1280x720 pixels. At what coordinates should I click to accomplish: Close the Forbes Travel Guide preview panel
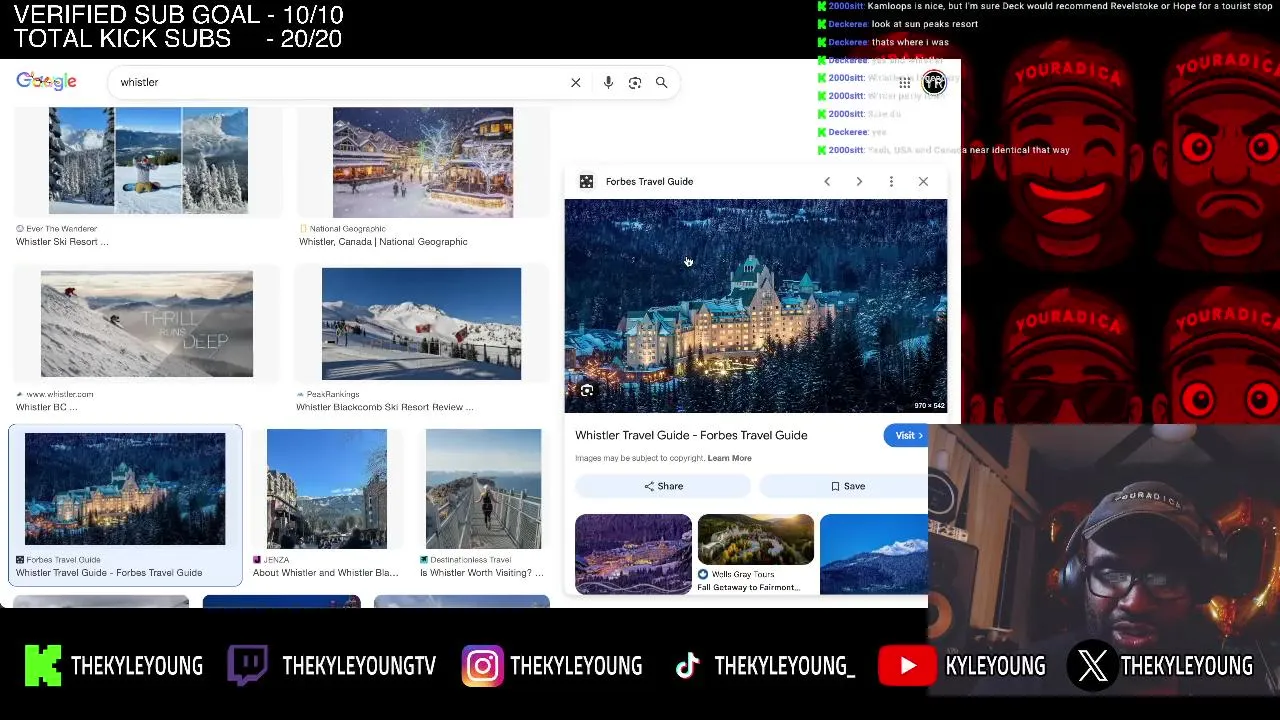(x=923, y=181)
